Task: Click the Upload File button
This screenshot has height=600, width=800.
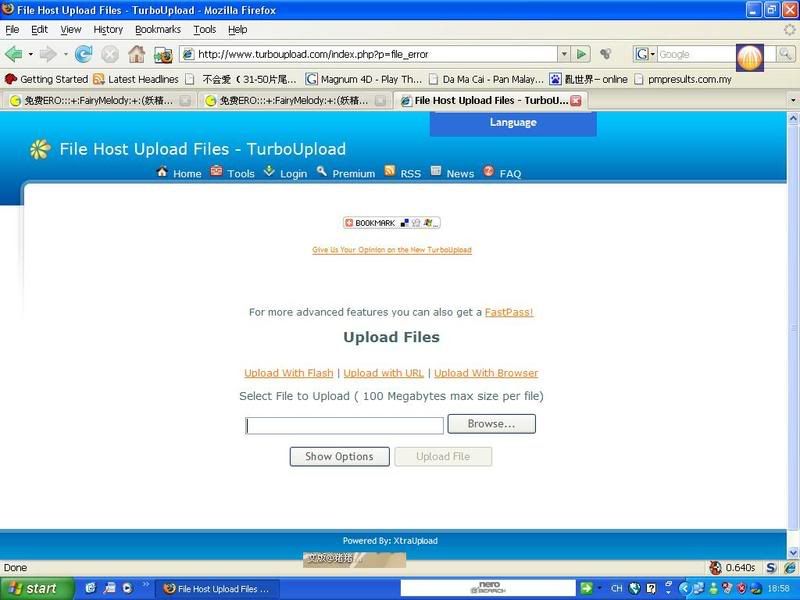Action: pyautogui.click(x=443, y=457)
